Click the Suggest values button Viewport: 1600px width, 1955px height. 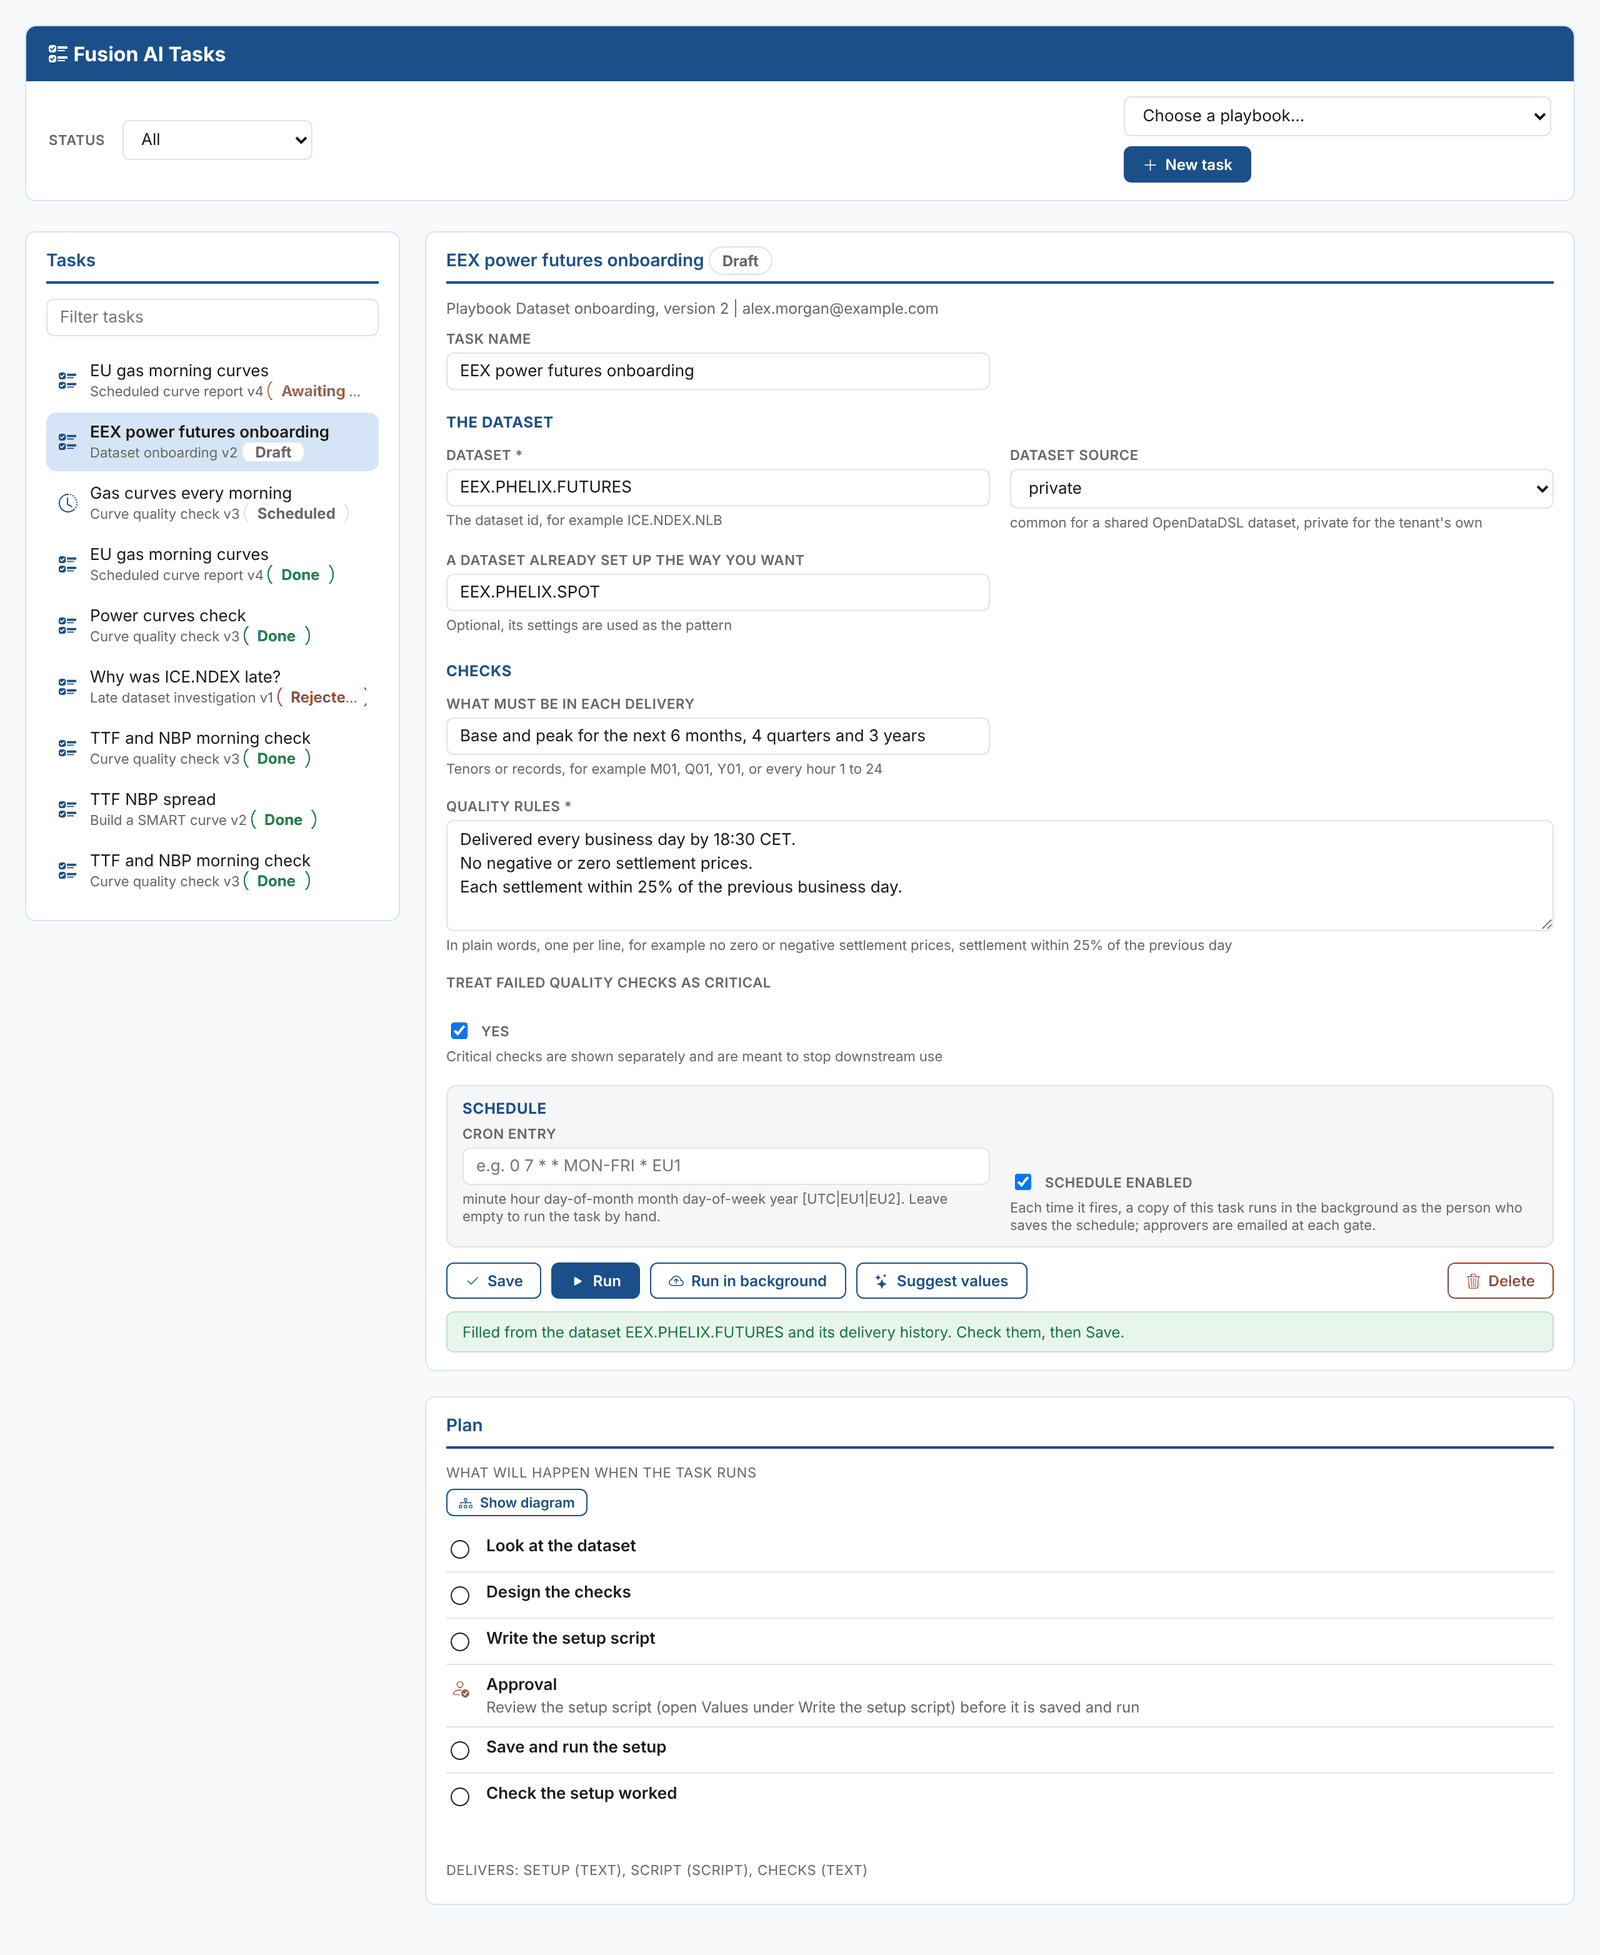(x=941, y=1281)
